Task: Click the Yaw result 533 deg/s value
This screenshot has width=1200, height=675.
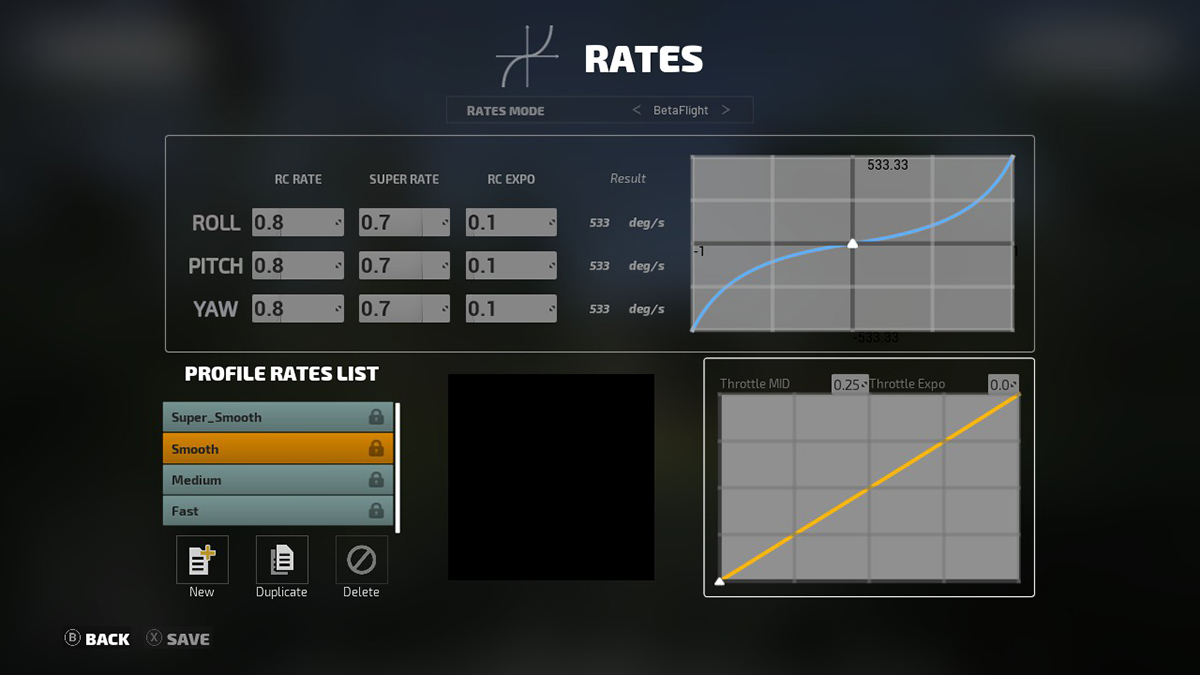Action: 627,309
